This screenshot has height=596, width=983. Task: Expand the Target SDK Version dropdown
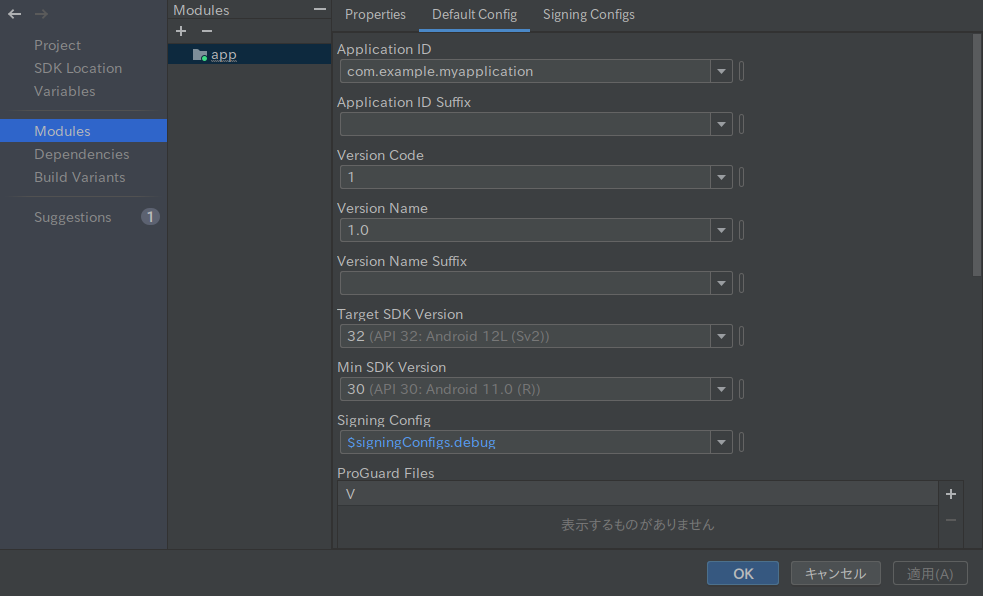pos(721,336)
